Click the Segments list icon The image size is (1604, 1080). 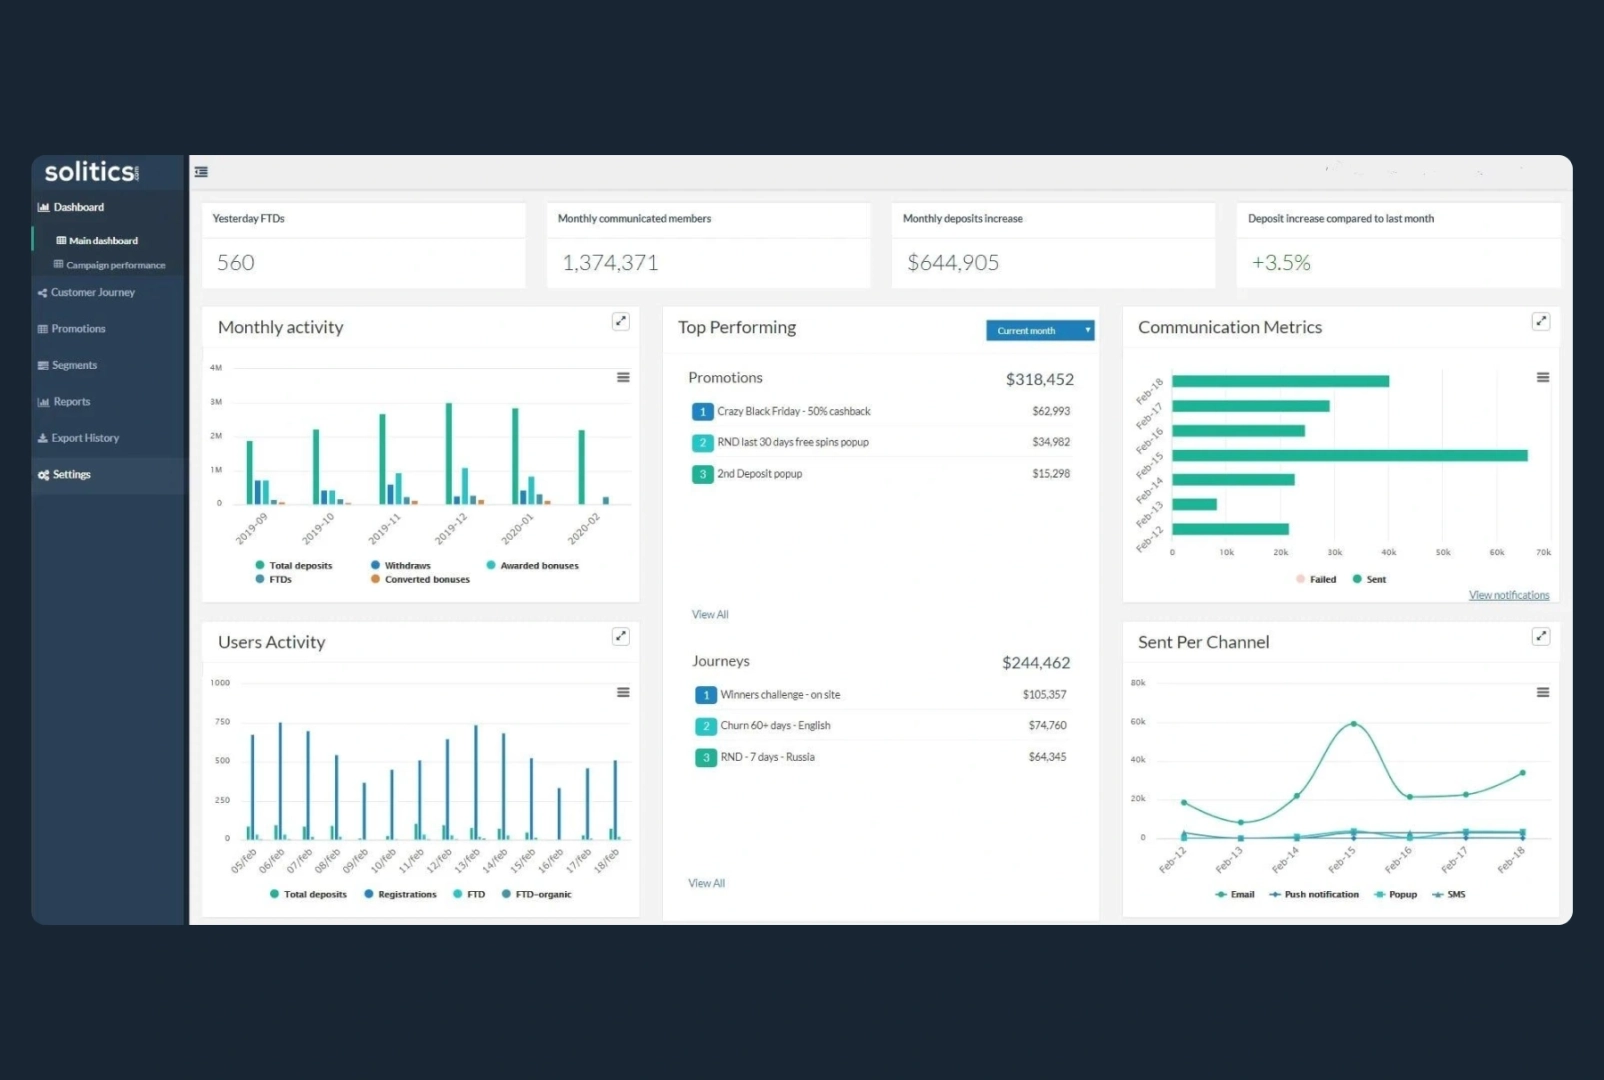click(x=43, y=366)
